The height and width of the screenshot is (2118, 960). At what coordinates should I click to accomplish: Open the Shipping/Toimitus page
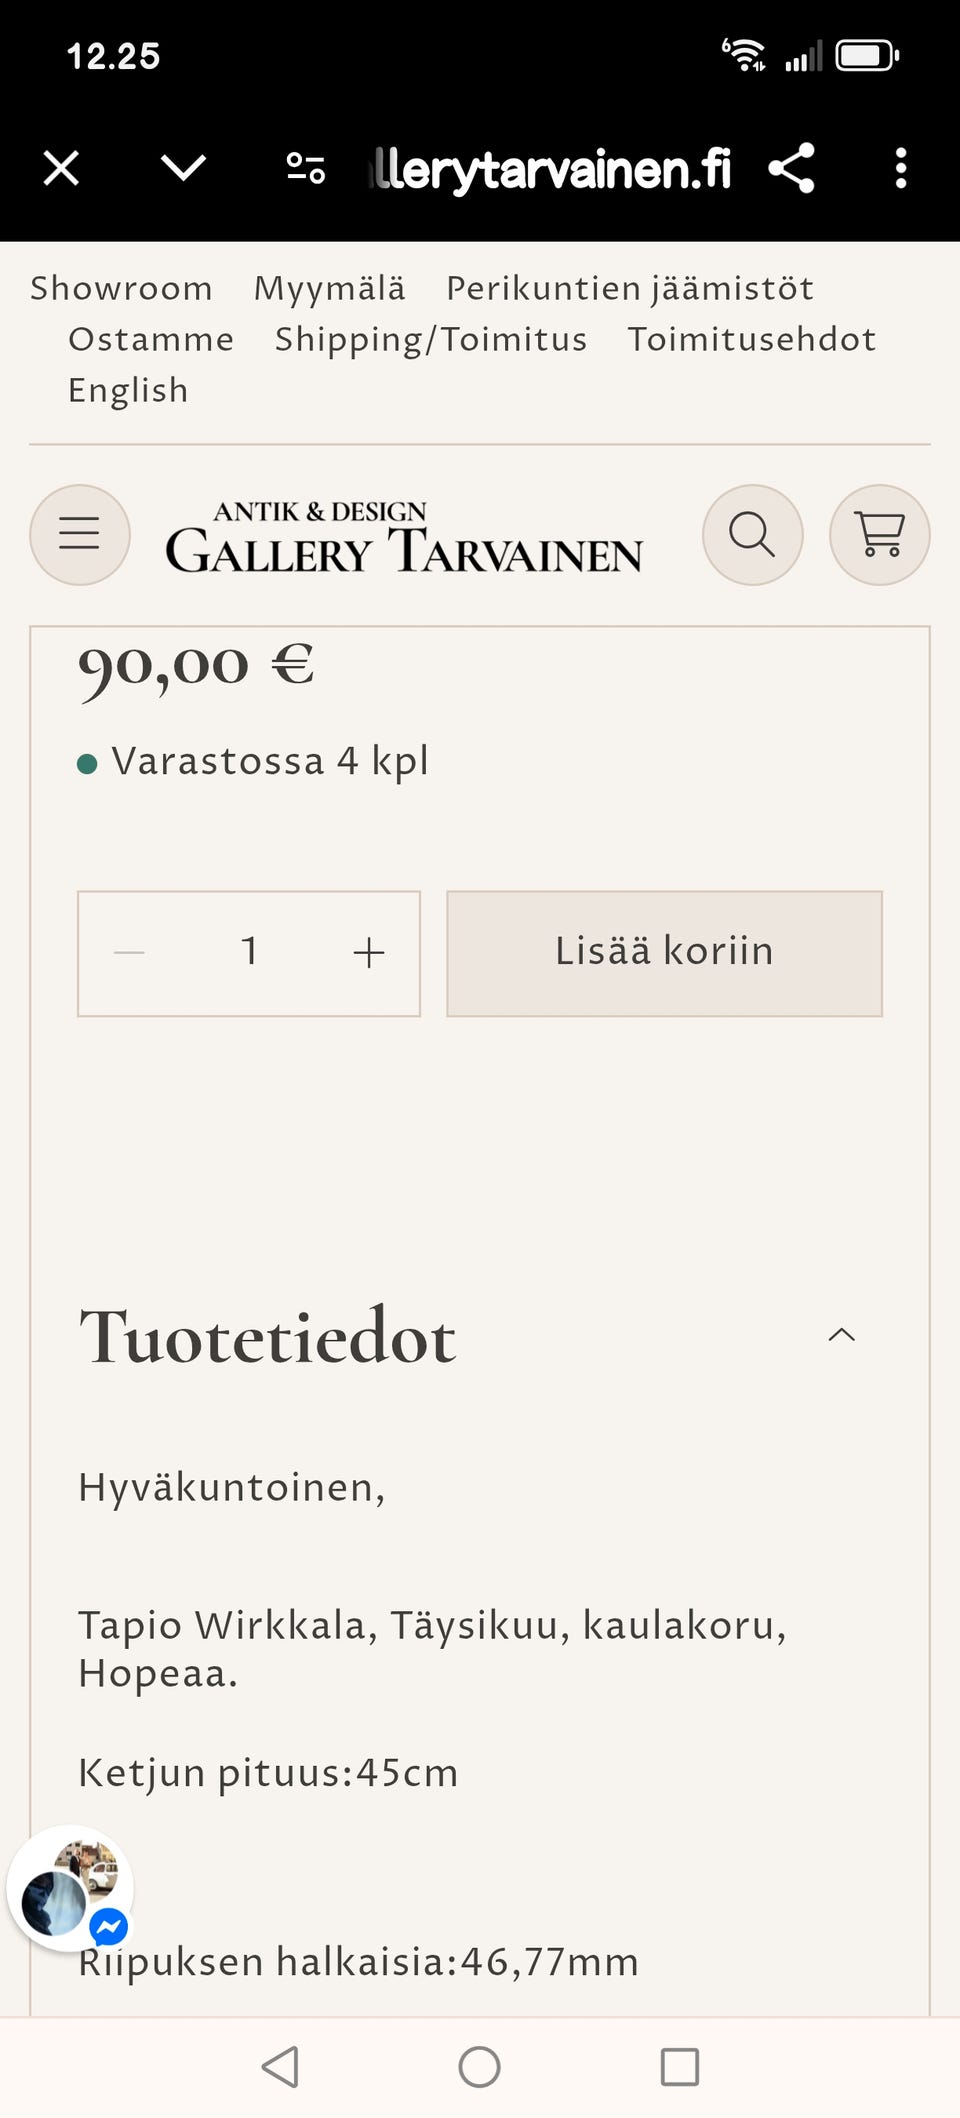tap(430, 338)
